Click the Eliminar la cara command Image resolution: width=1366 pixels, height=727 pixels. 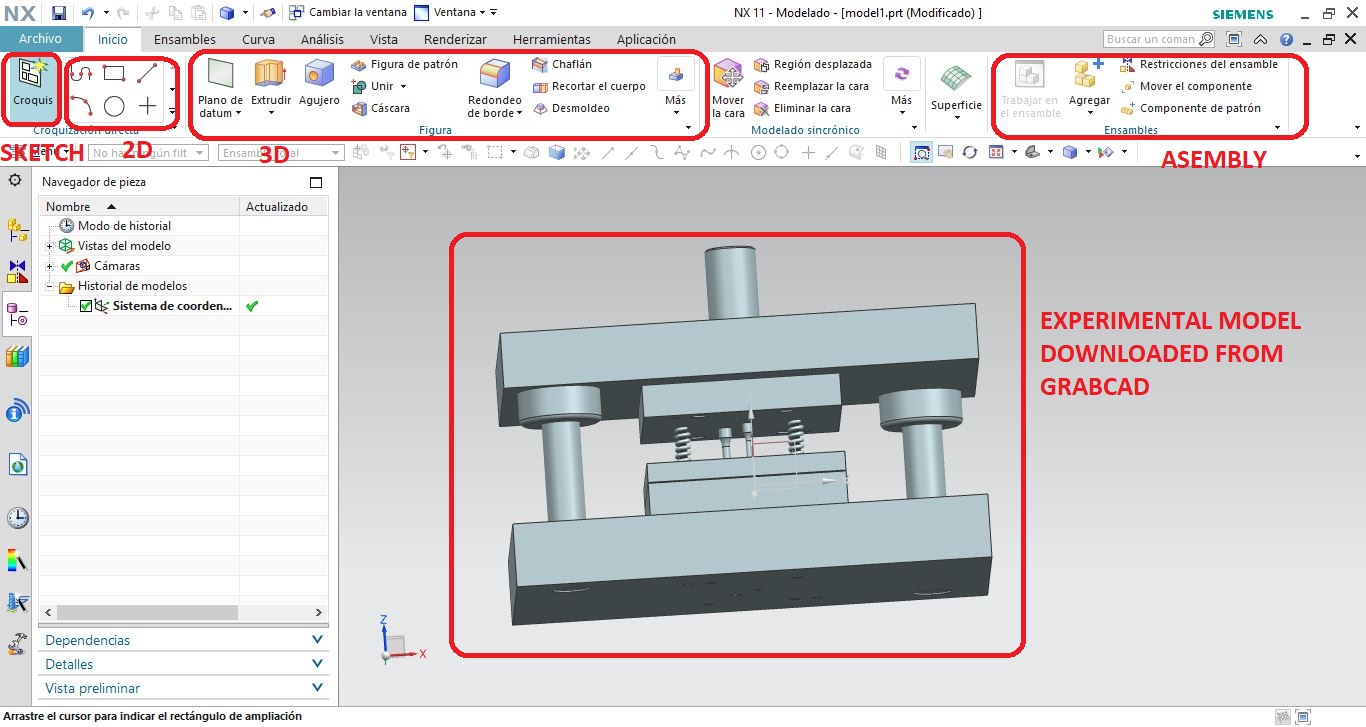click(803, 108)
